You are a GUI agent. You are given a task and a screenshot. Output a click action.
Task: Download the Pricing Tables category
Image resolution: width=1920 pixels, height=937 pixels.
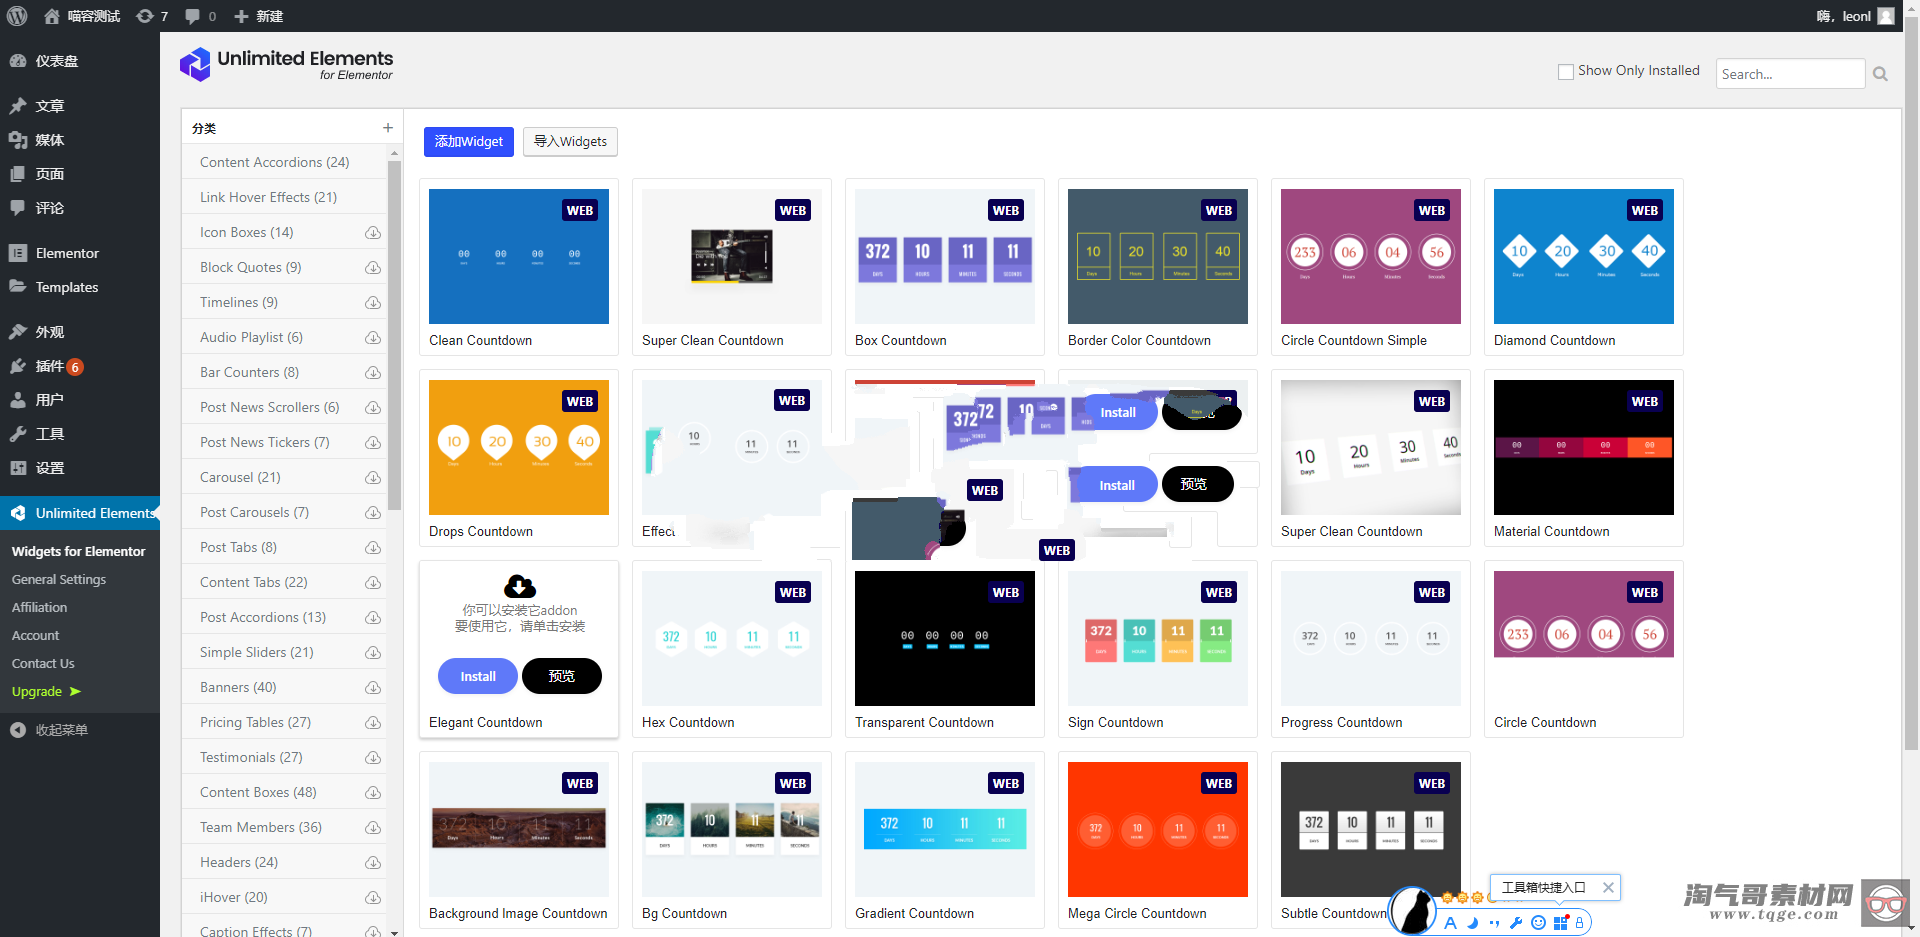point(373,722)
